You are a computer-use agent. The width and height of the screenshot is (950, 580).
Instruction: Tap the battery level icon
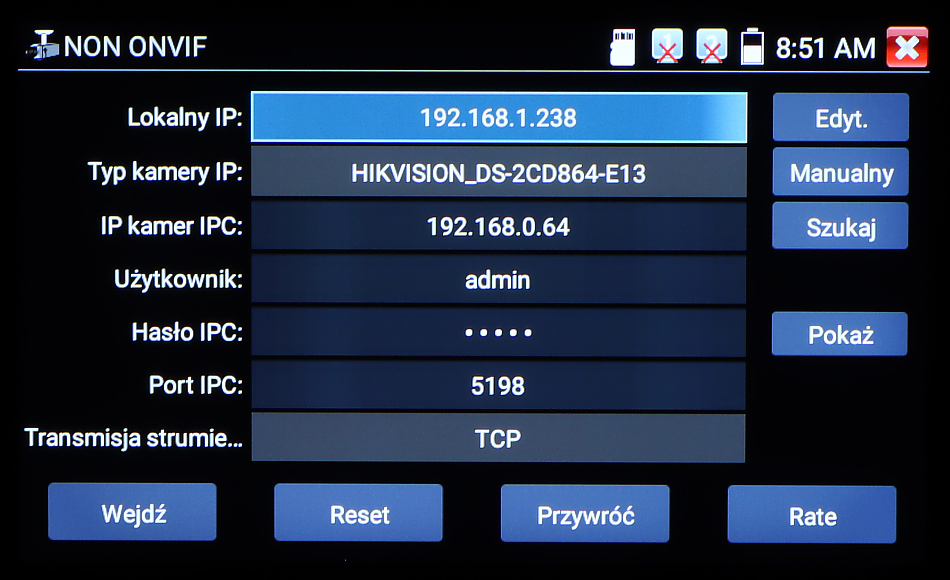751,47
